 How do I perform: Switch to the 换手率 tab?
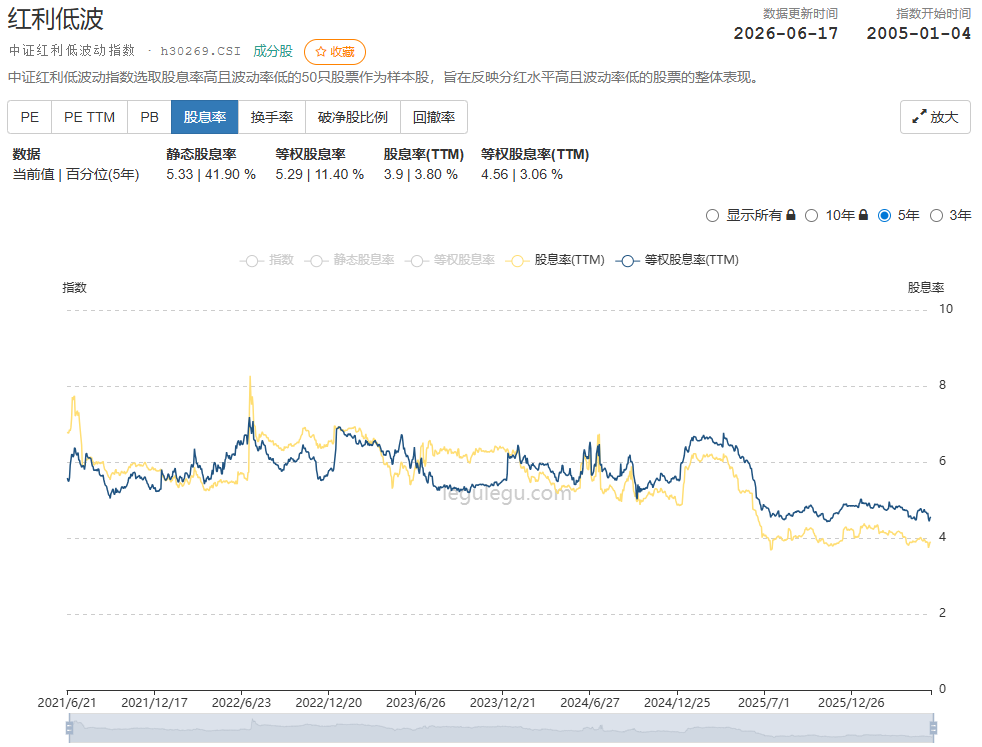(x=272, y=117)
